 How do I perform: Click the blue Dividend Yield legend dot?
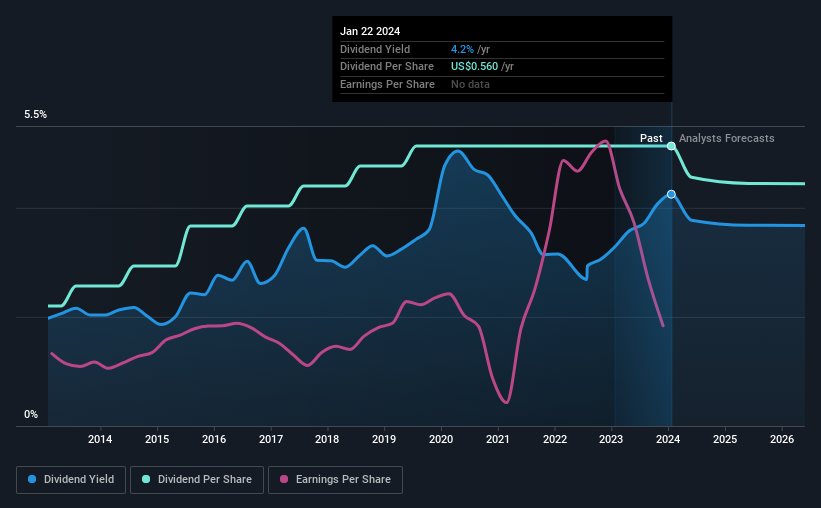tap(32, 479)
